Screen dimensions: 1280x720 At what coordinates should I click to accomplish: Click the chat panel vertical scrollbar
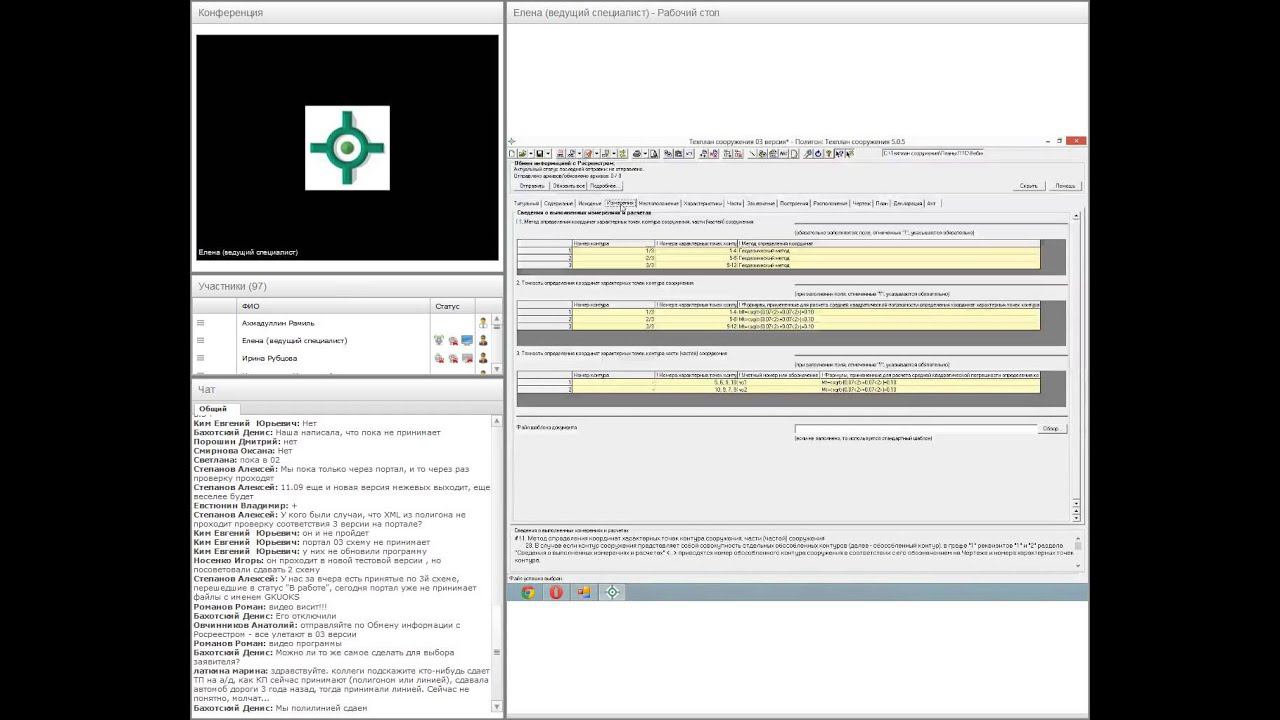[x=498, y=565]
